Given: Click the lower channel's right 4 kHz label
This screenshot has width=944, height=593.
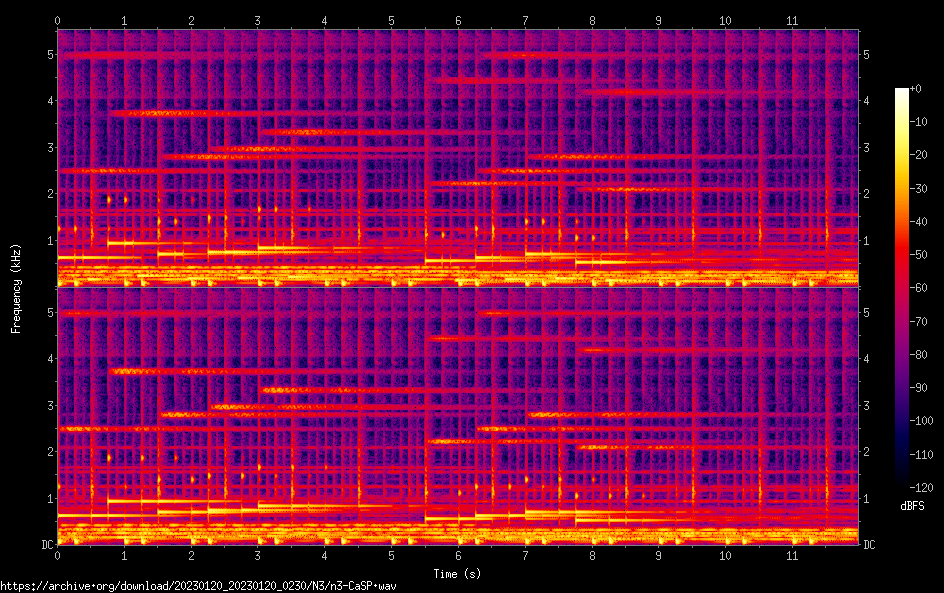Looking at the screenshot, I should [x=867, y=359].
